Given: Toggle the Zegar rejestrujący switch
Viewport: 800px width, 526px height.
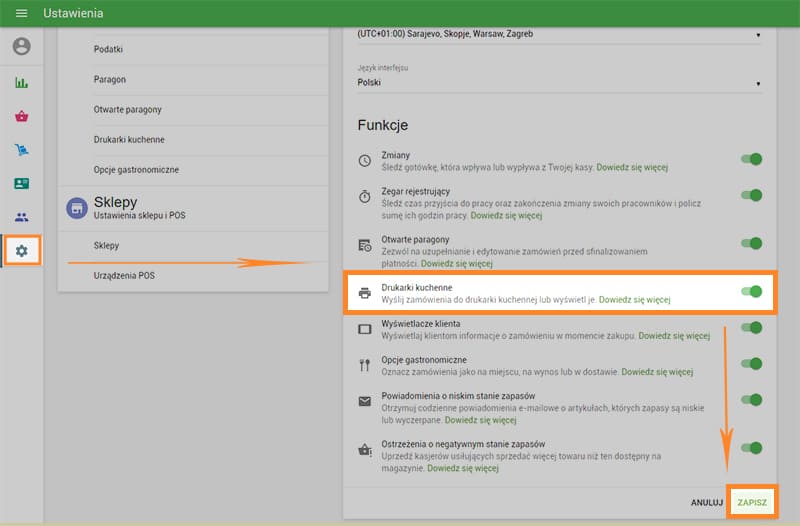Looking at the screenshot, I should [751, 195].
